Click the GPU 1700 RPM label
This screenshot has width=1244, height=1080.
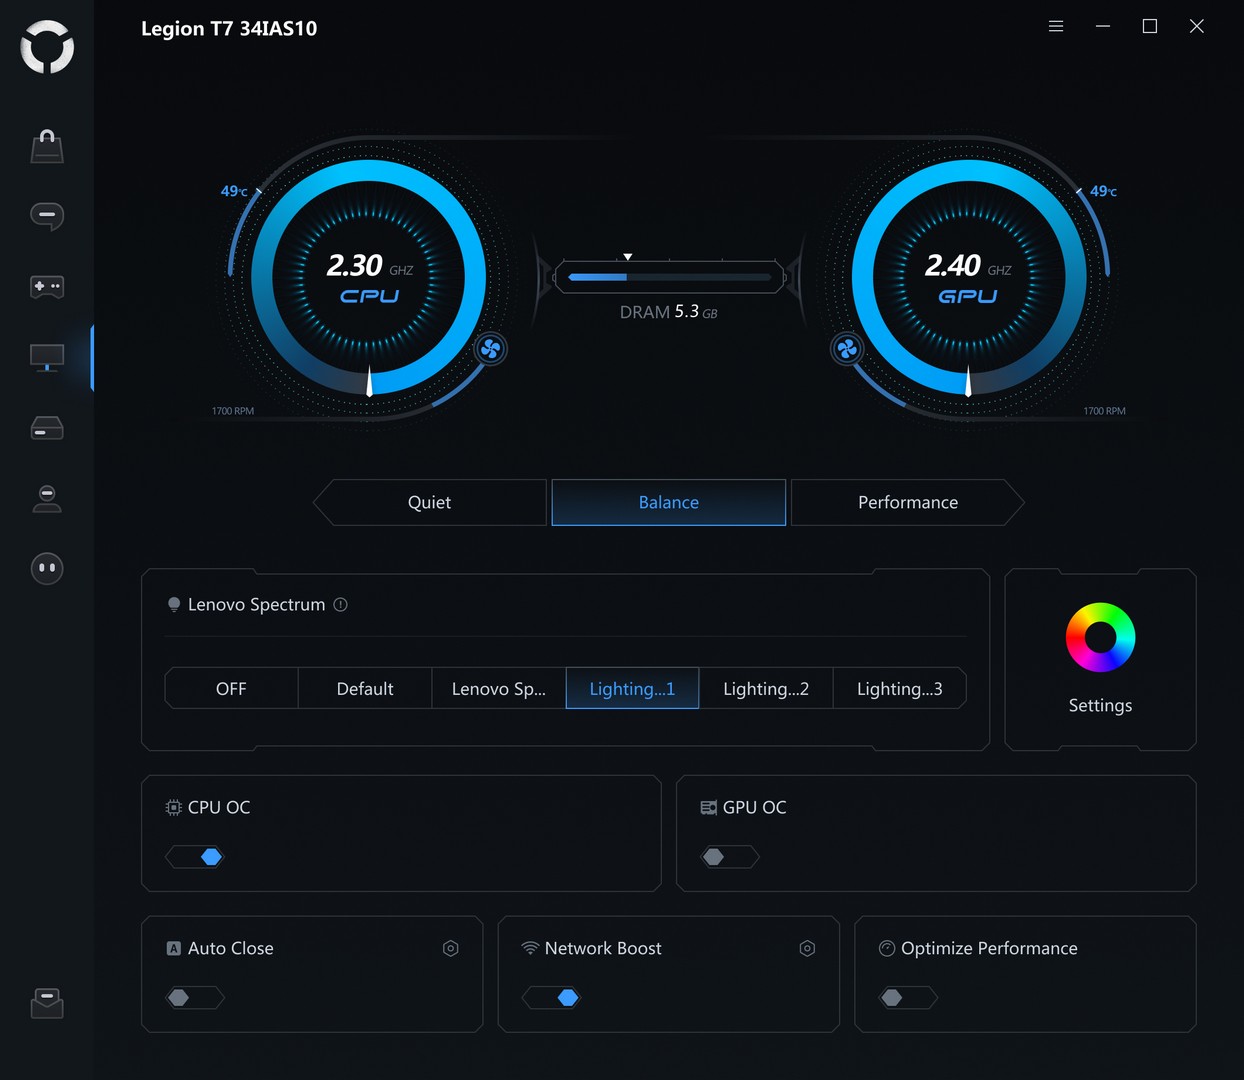(1104, 411)
